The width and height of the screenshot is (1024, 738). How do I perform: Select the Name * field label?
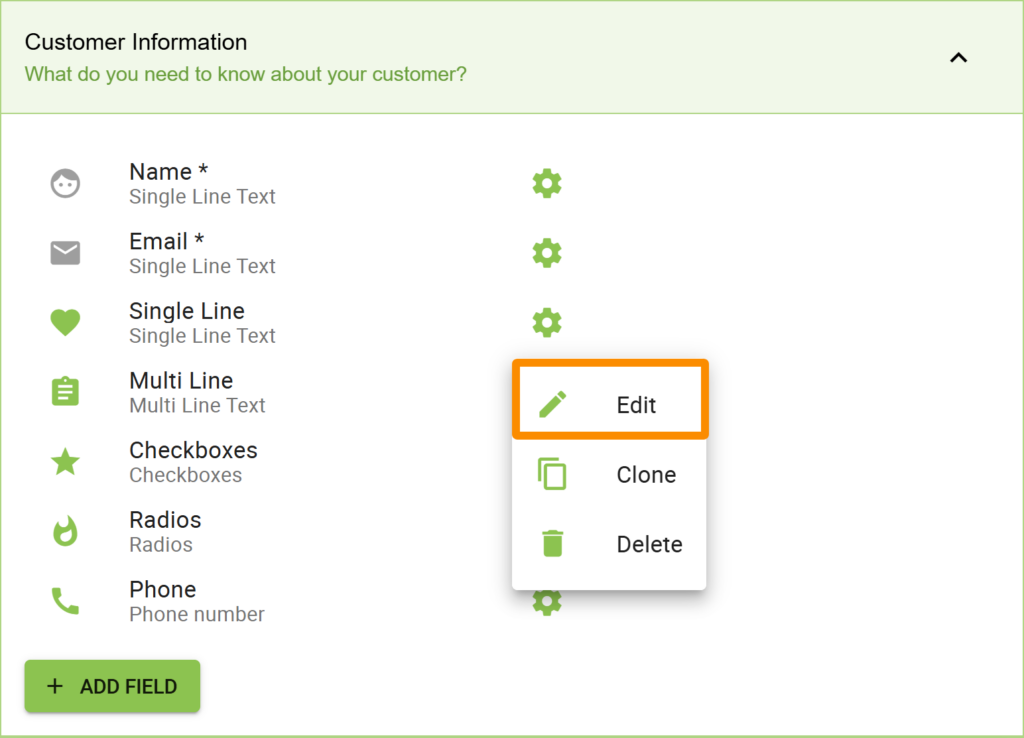tap(168, 172)
